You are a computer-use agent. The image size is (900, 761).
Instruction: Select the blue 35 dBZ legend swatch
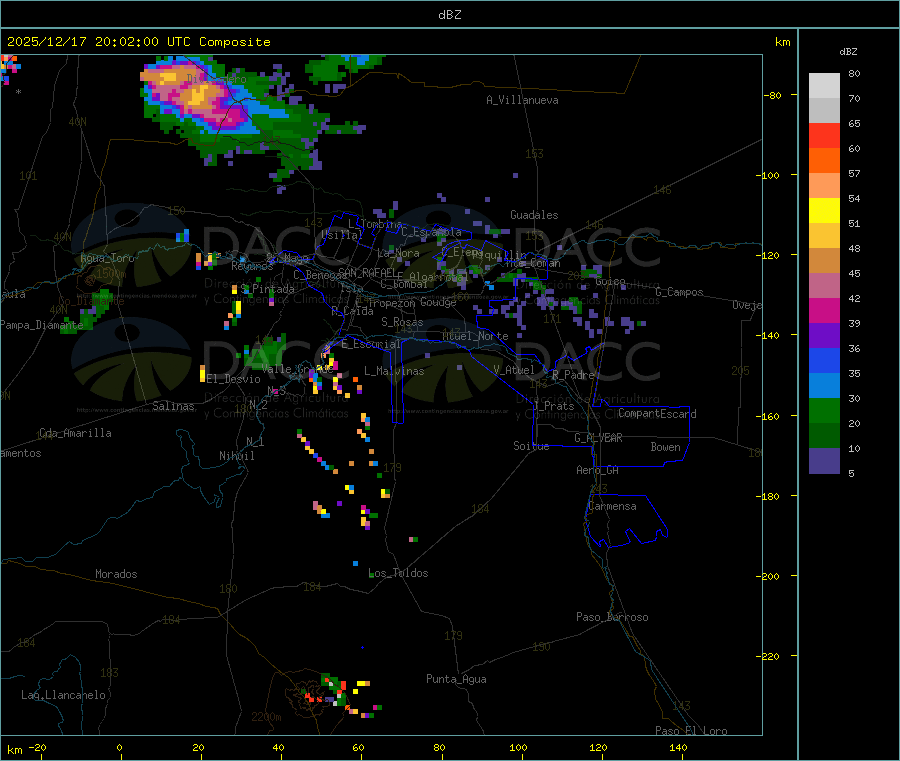(x=824, y=360)
